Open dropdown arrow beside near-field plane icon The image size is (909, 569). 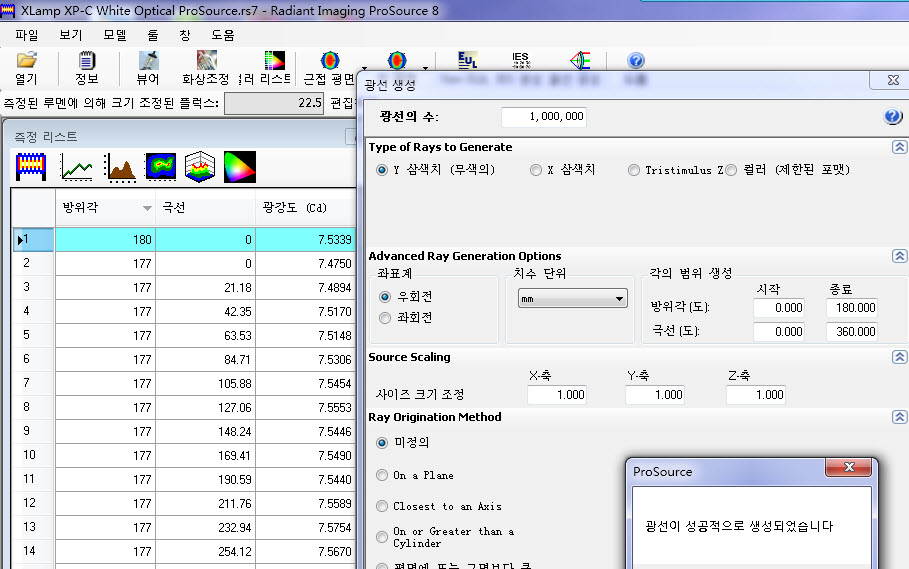tap(364, 68)
